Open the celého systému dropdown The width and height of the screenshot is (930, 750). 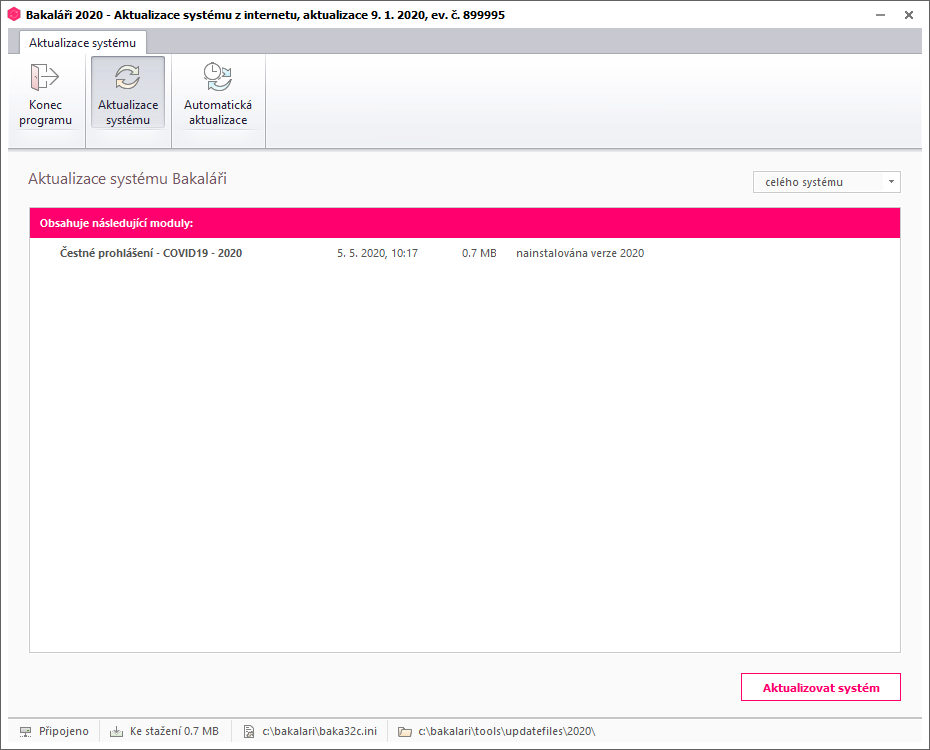pos(826,182)
